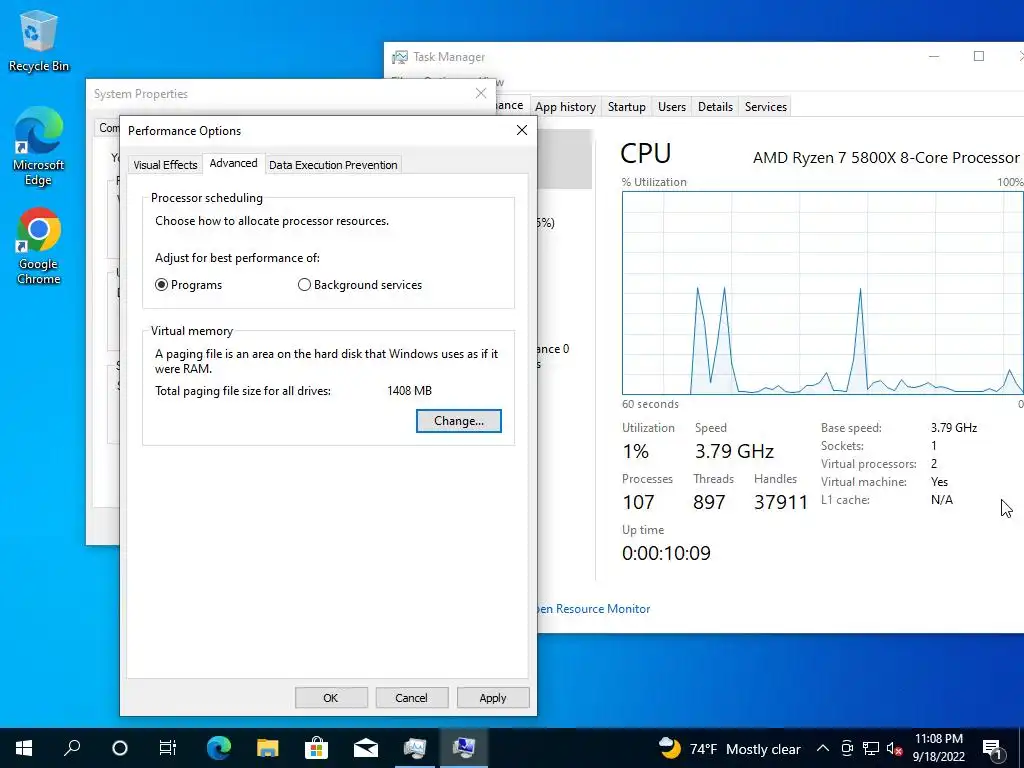This screenshot has height=768, width=1024.
Task: Click the Handles count 37911
Action: (x=780, y=502)
